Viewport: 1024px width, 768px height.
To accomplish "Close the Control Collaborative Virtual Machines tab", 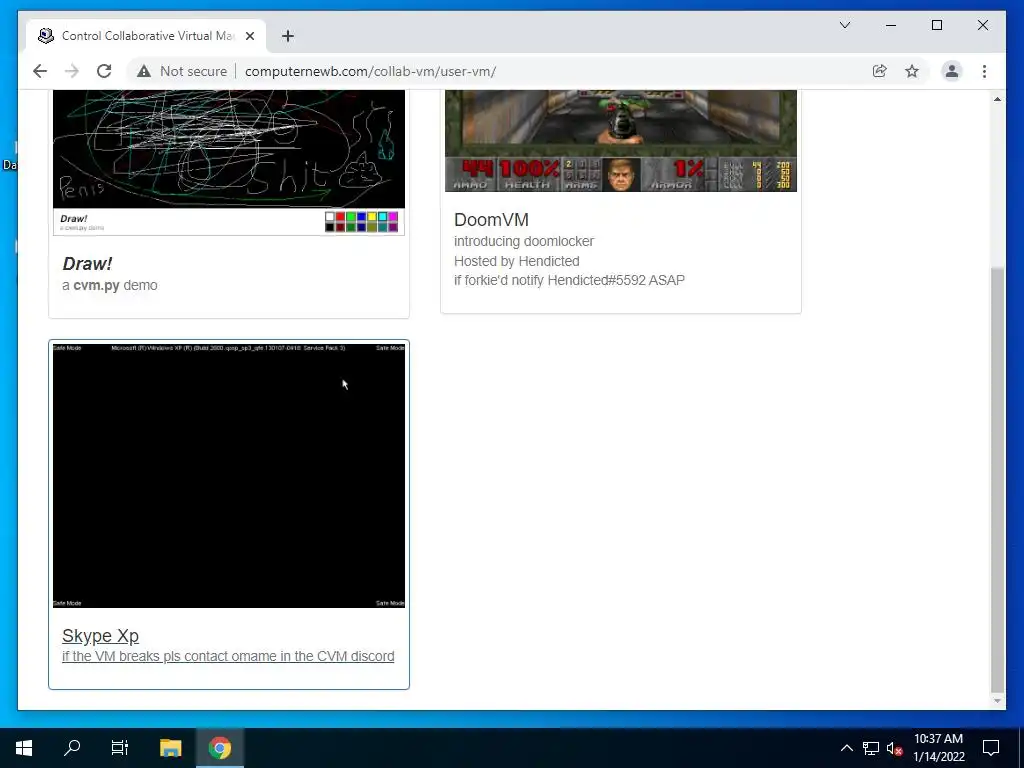I will pos(249,36).
